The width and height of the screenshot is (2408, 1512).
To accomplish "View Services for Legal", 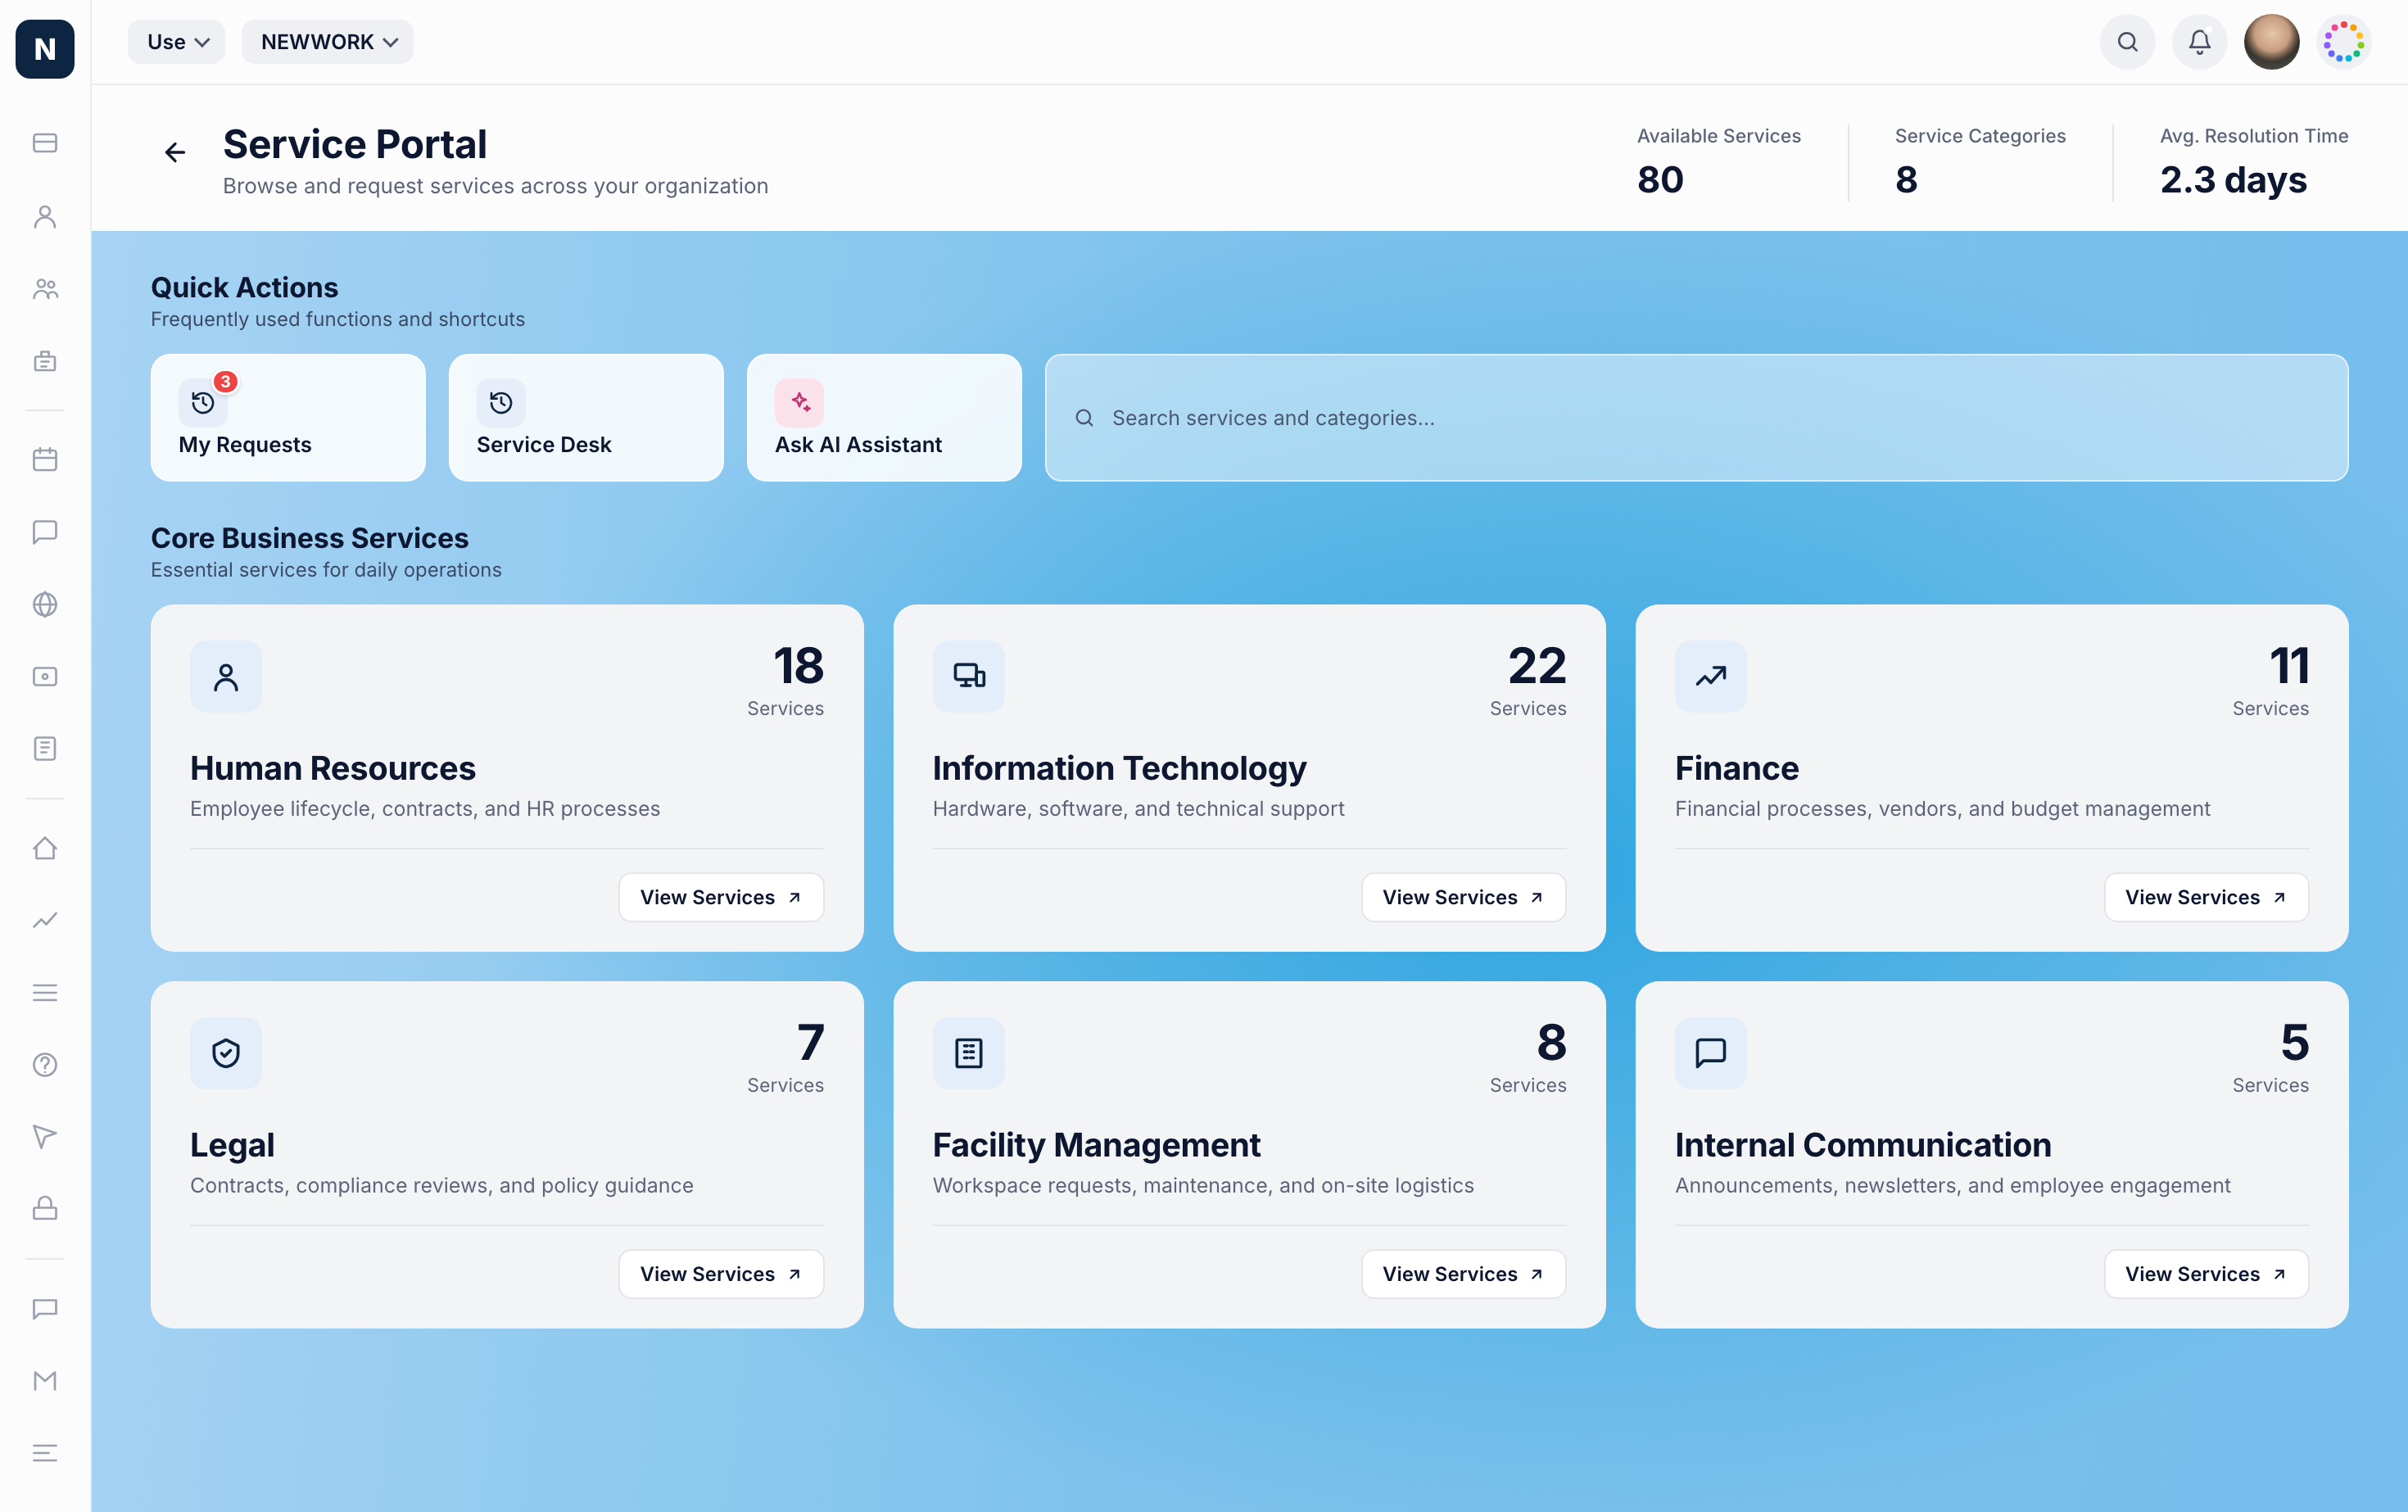I will (721, 1274).
